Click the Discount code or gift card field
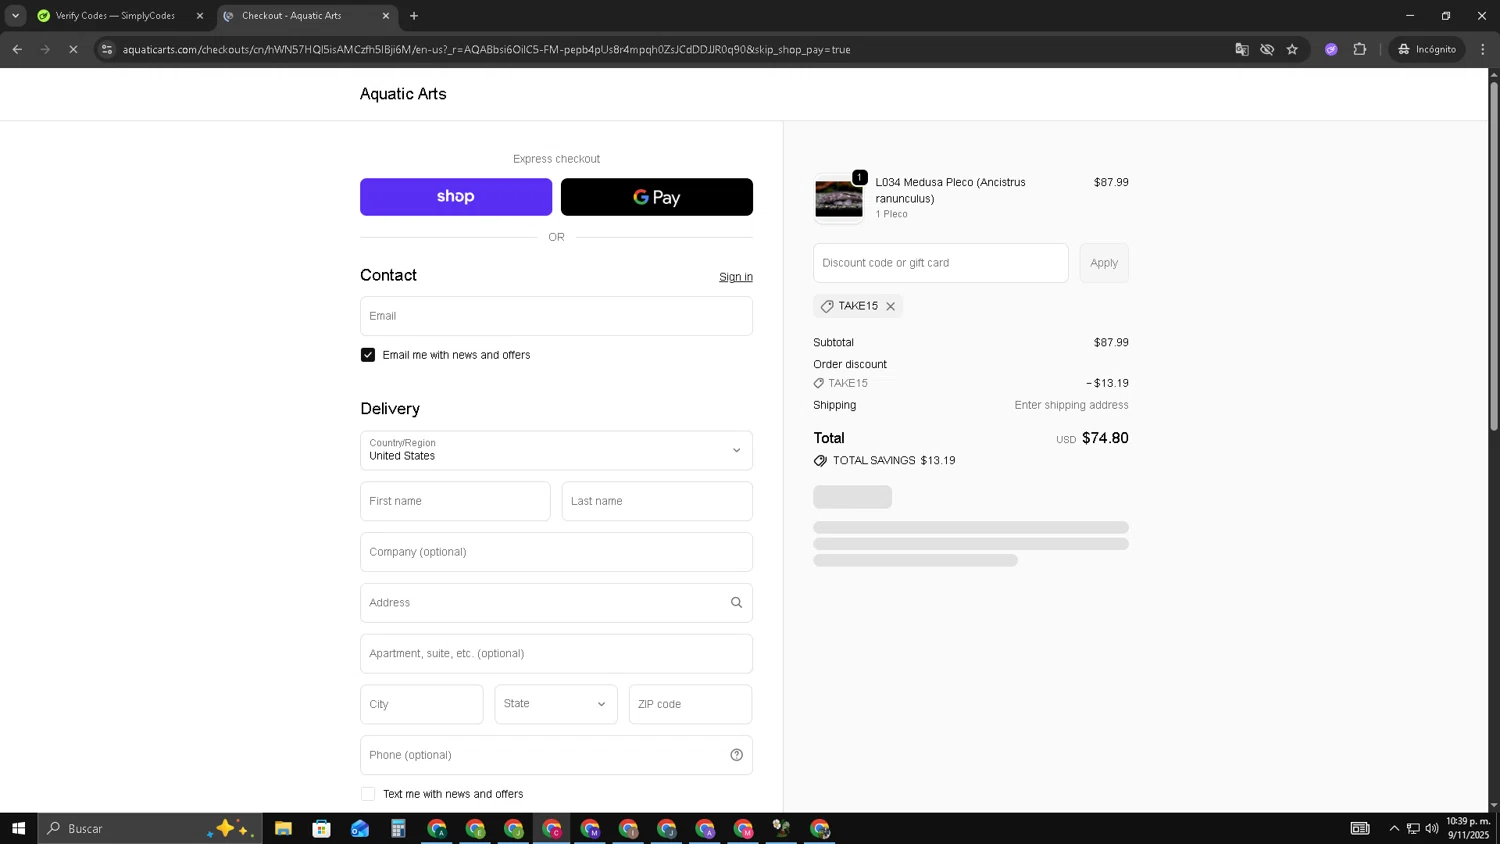Viewport: 1500px width, 844px height. pos(940,263)
